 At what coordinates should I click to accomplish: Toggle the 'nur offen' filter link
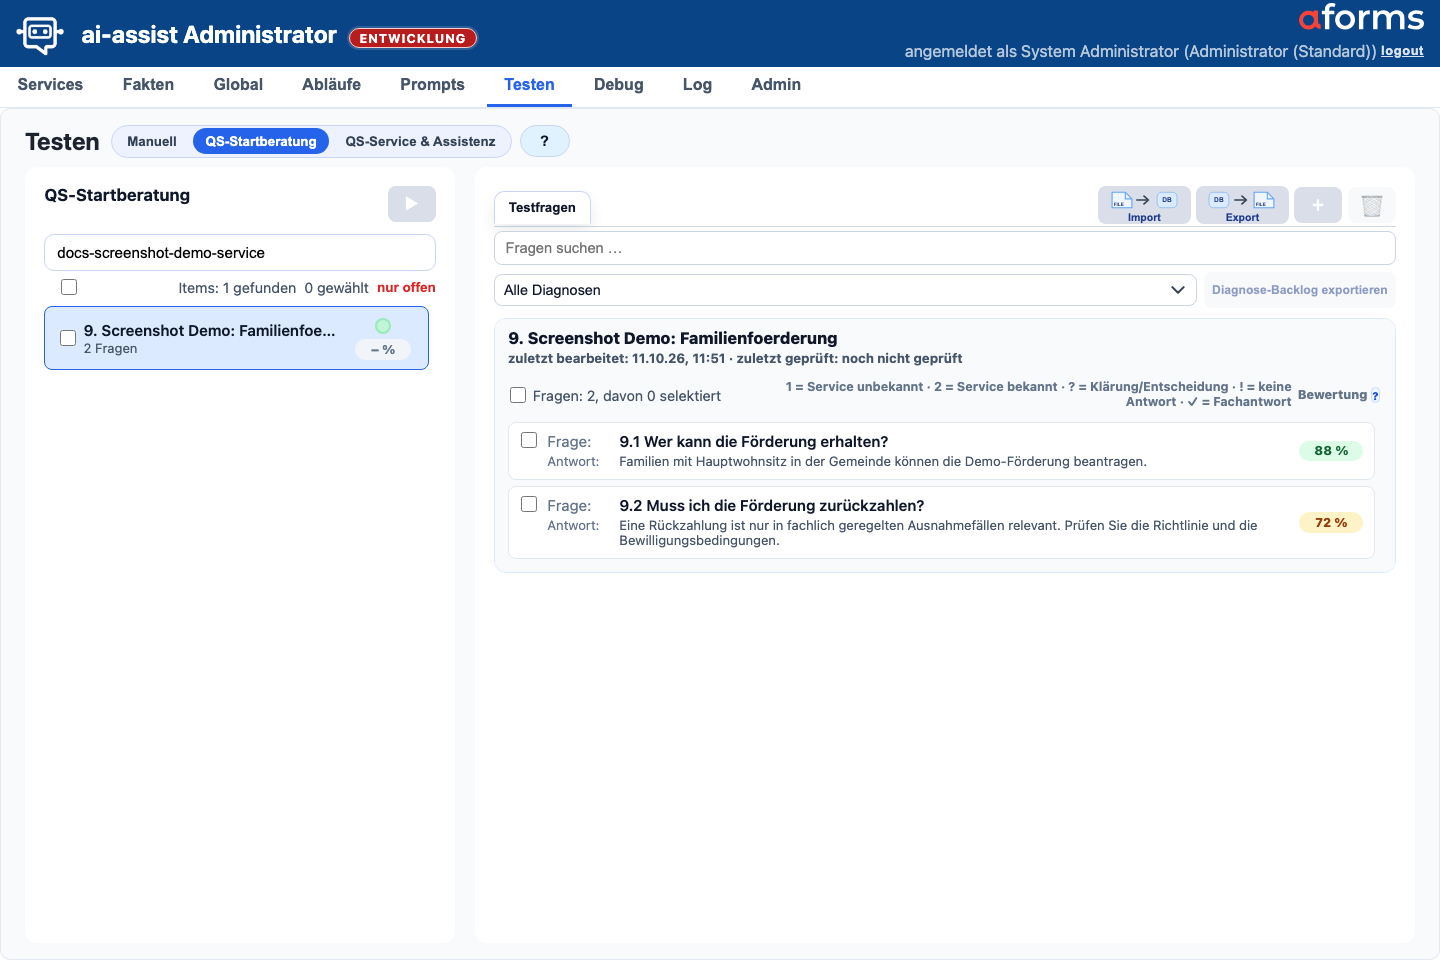tap(406, 287)
